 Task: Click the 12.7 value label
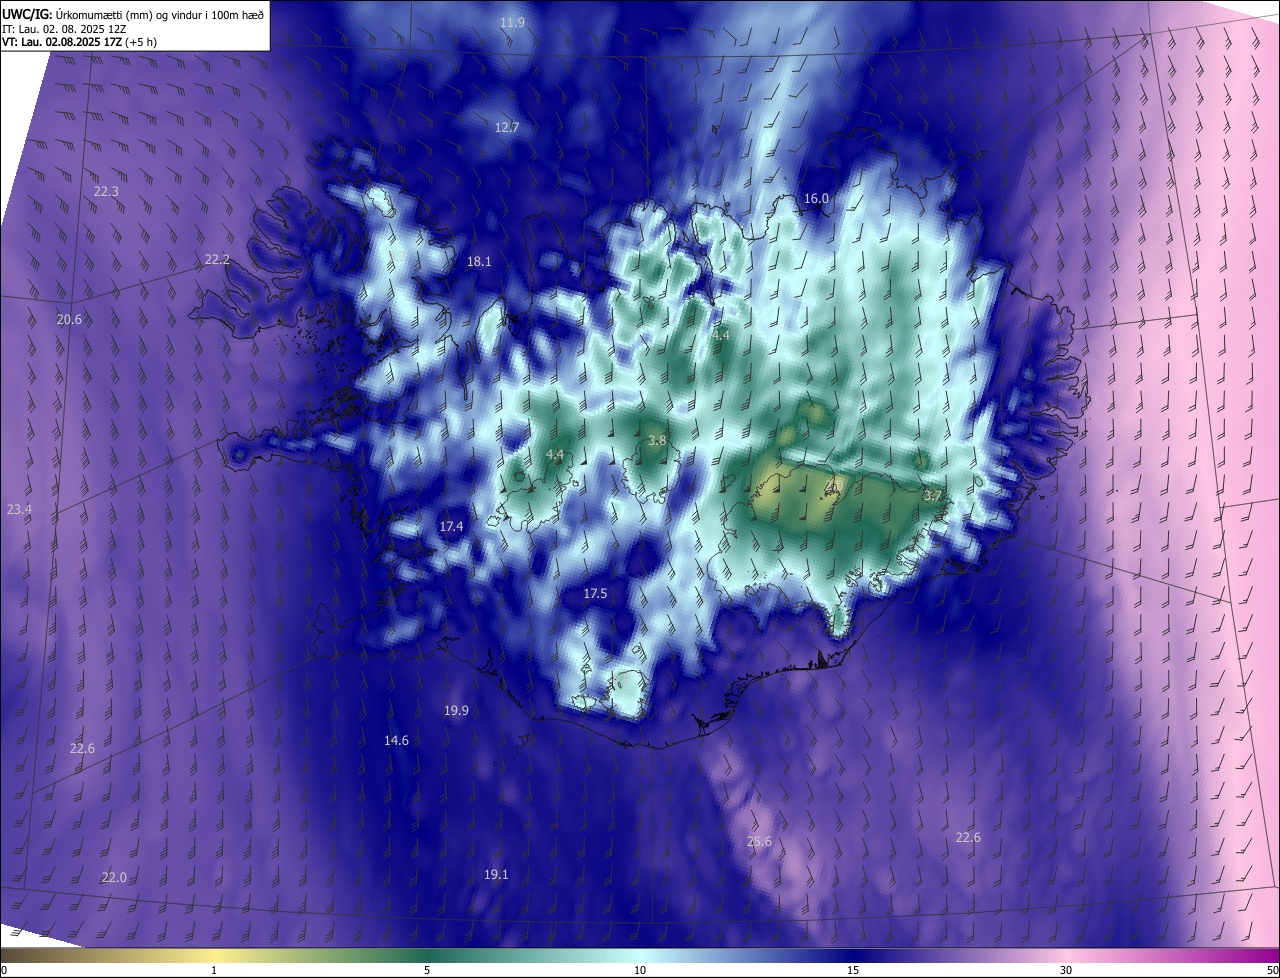coord(507,127)
